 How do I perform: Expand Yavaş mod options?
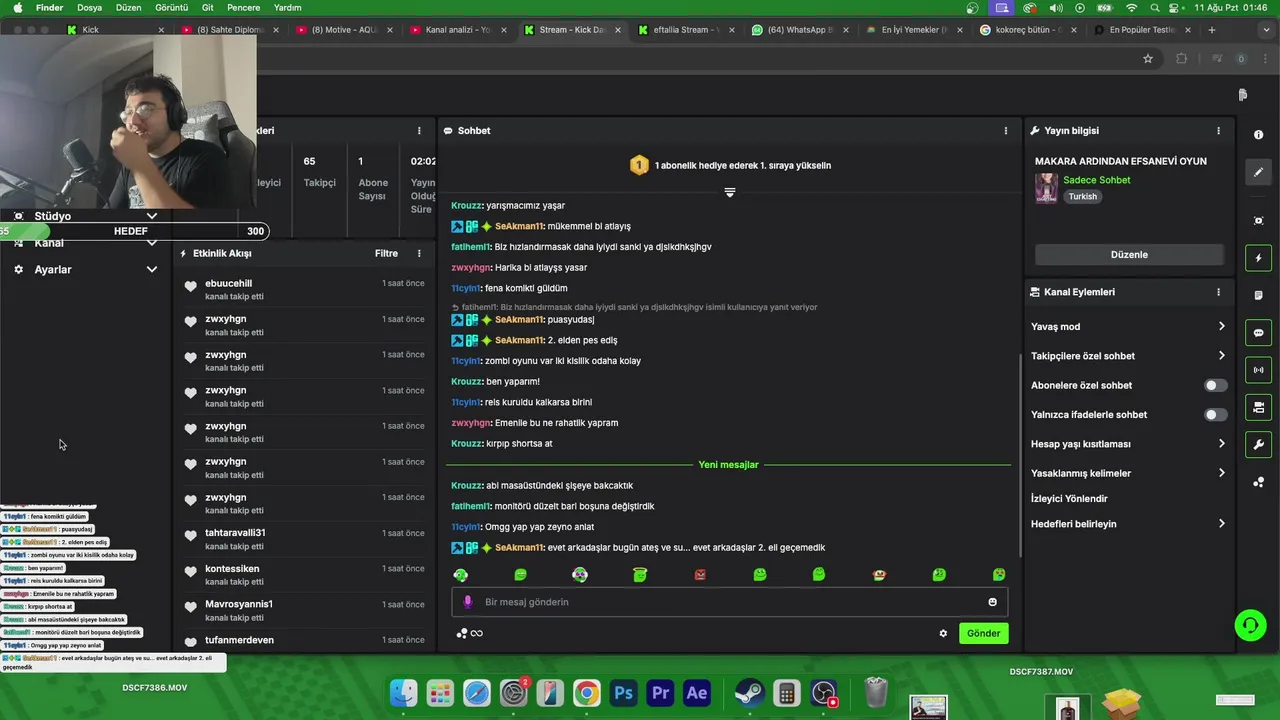[1128, 326]
